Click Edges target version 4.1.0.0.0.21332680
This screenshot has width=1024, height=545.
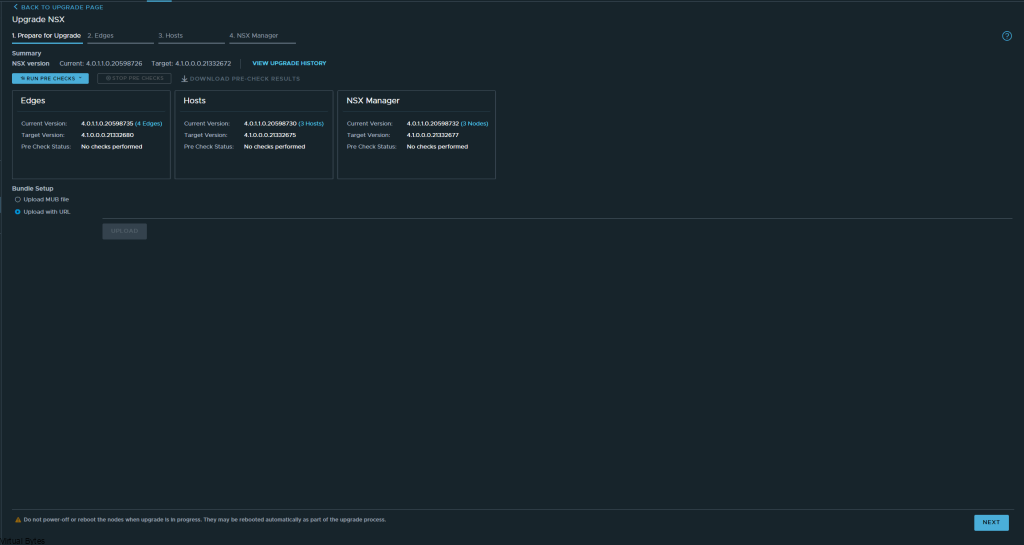click(x=107, y=135)
